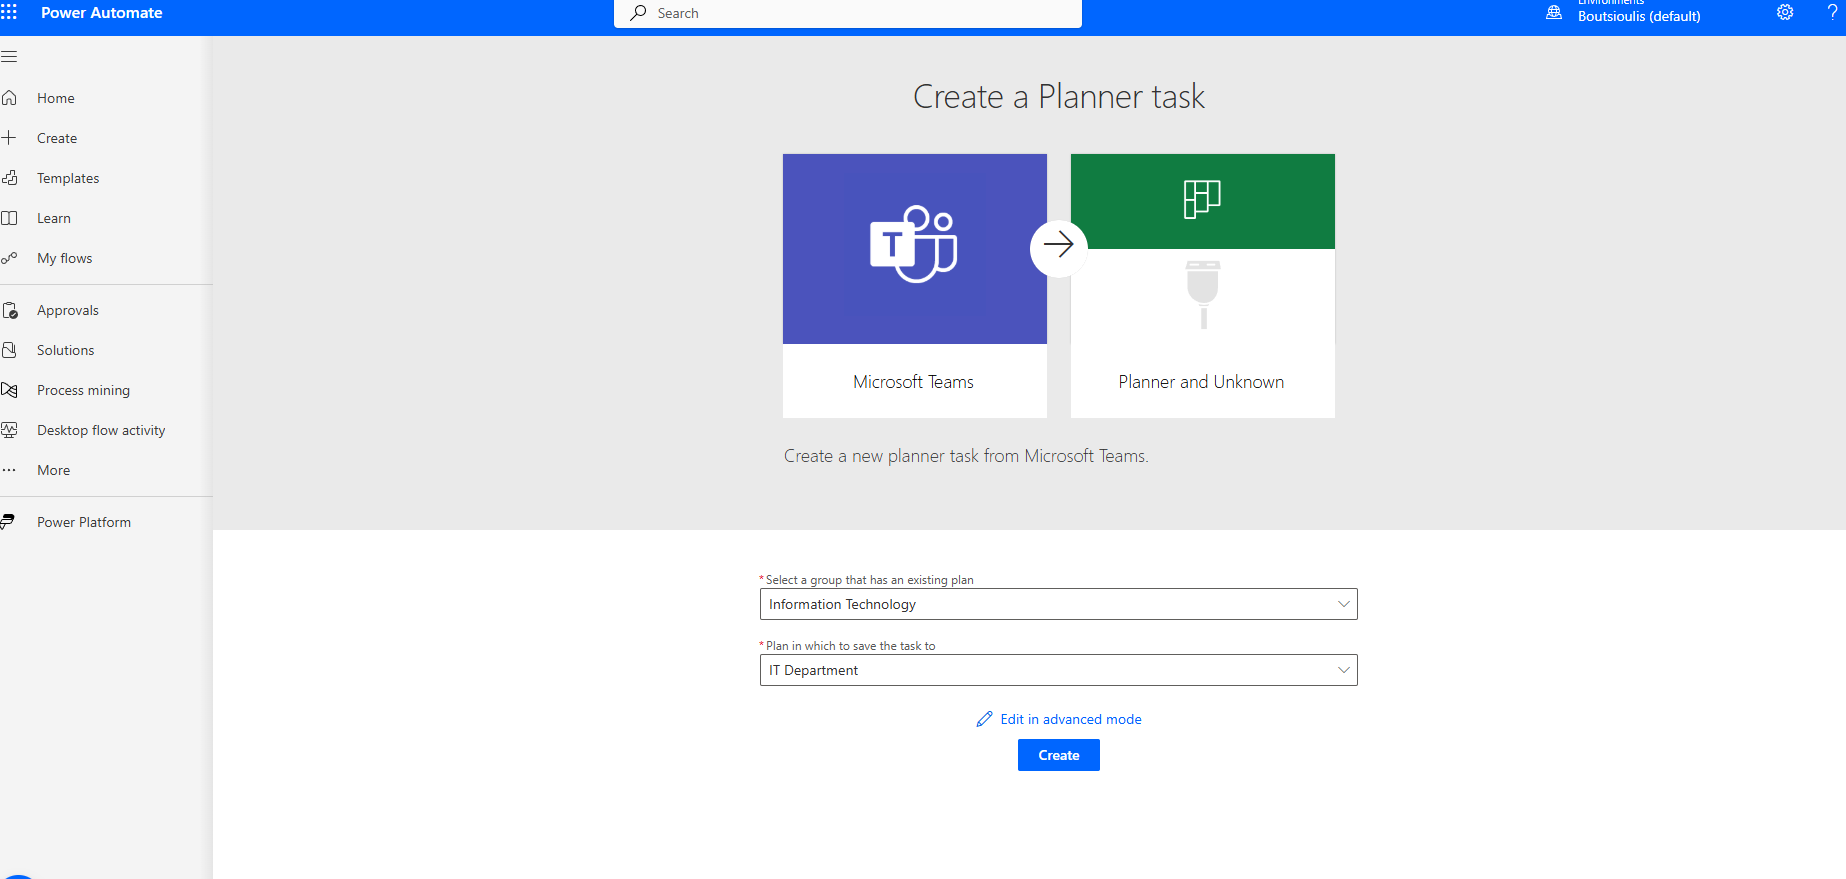
Task: Open the plan dropdown showing IT Department
Action: click(1059, 670)
